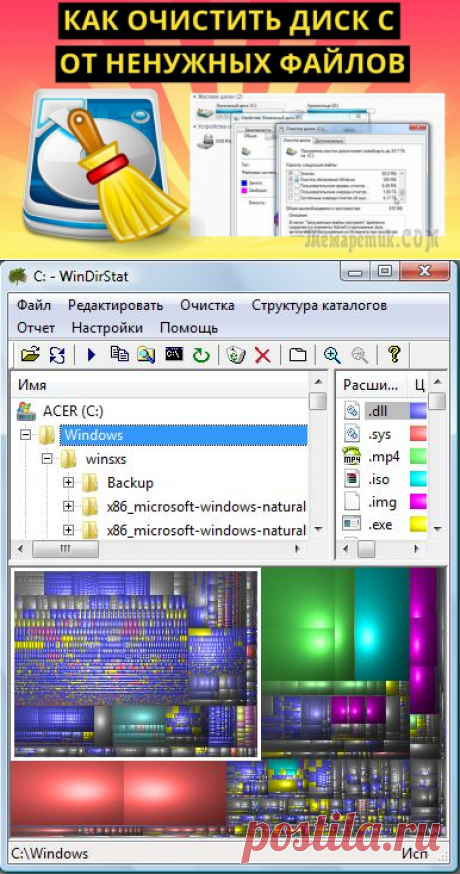This screenshot has height=874, width=460.
Task: Click extension list's horizontal scrollbar left arrow
Action: [x=348, y=549]
